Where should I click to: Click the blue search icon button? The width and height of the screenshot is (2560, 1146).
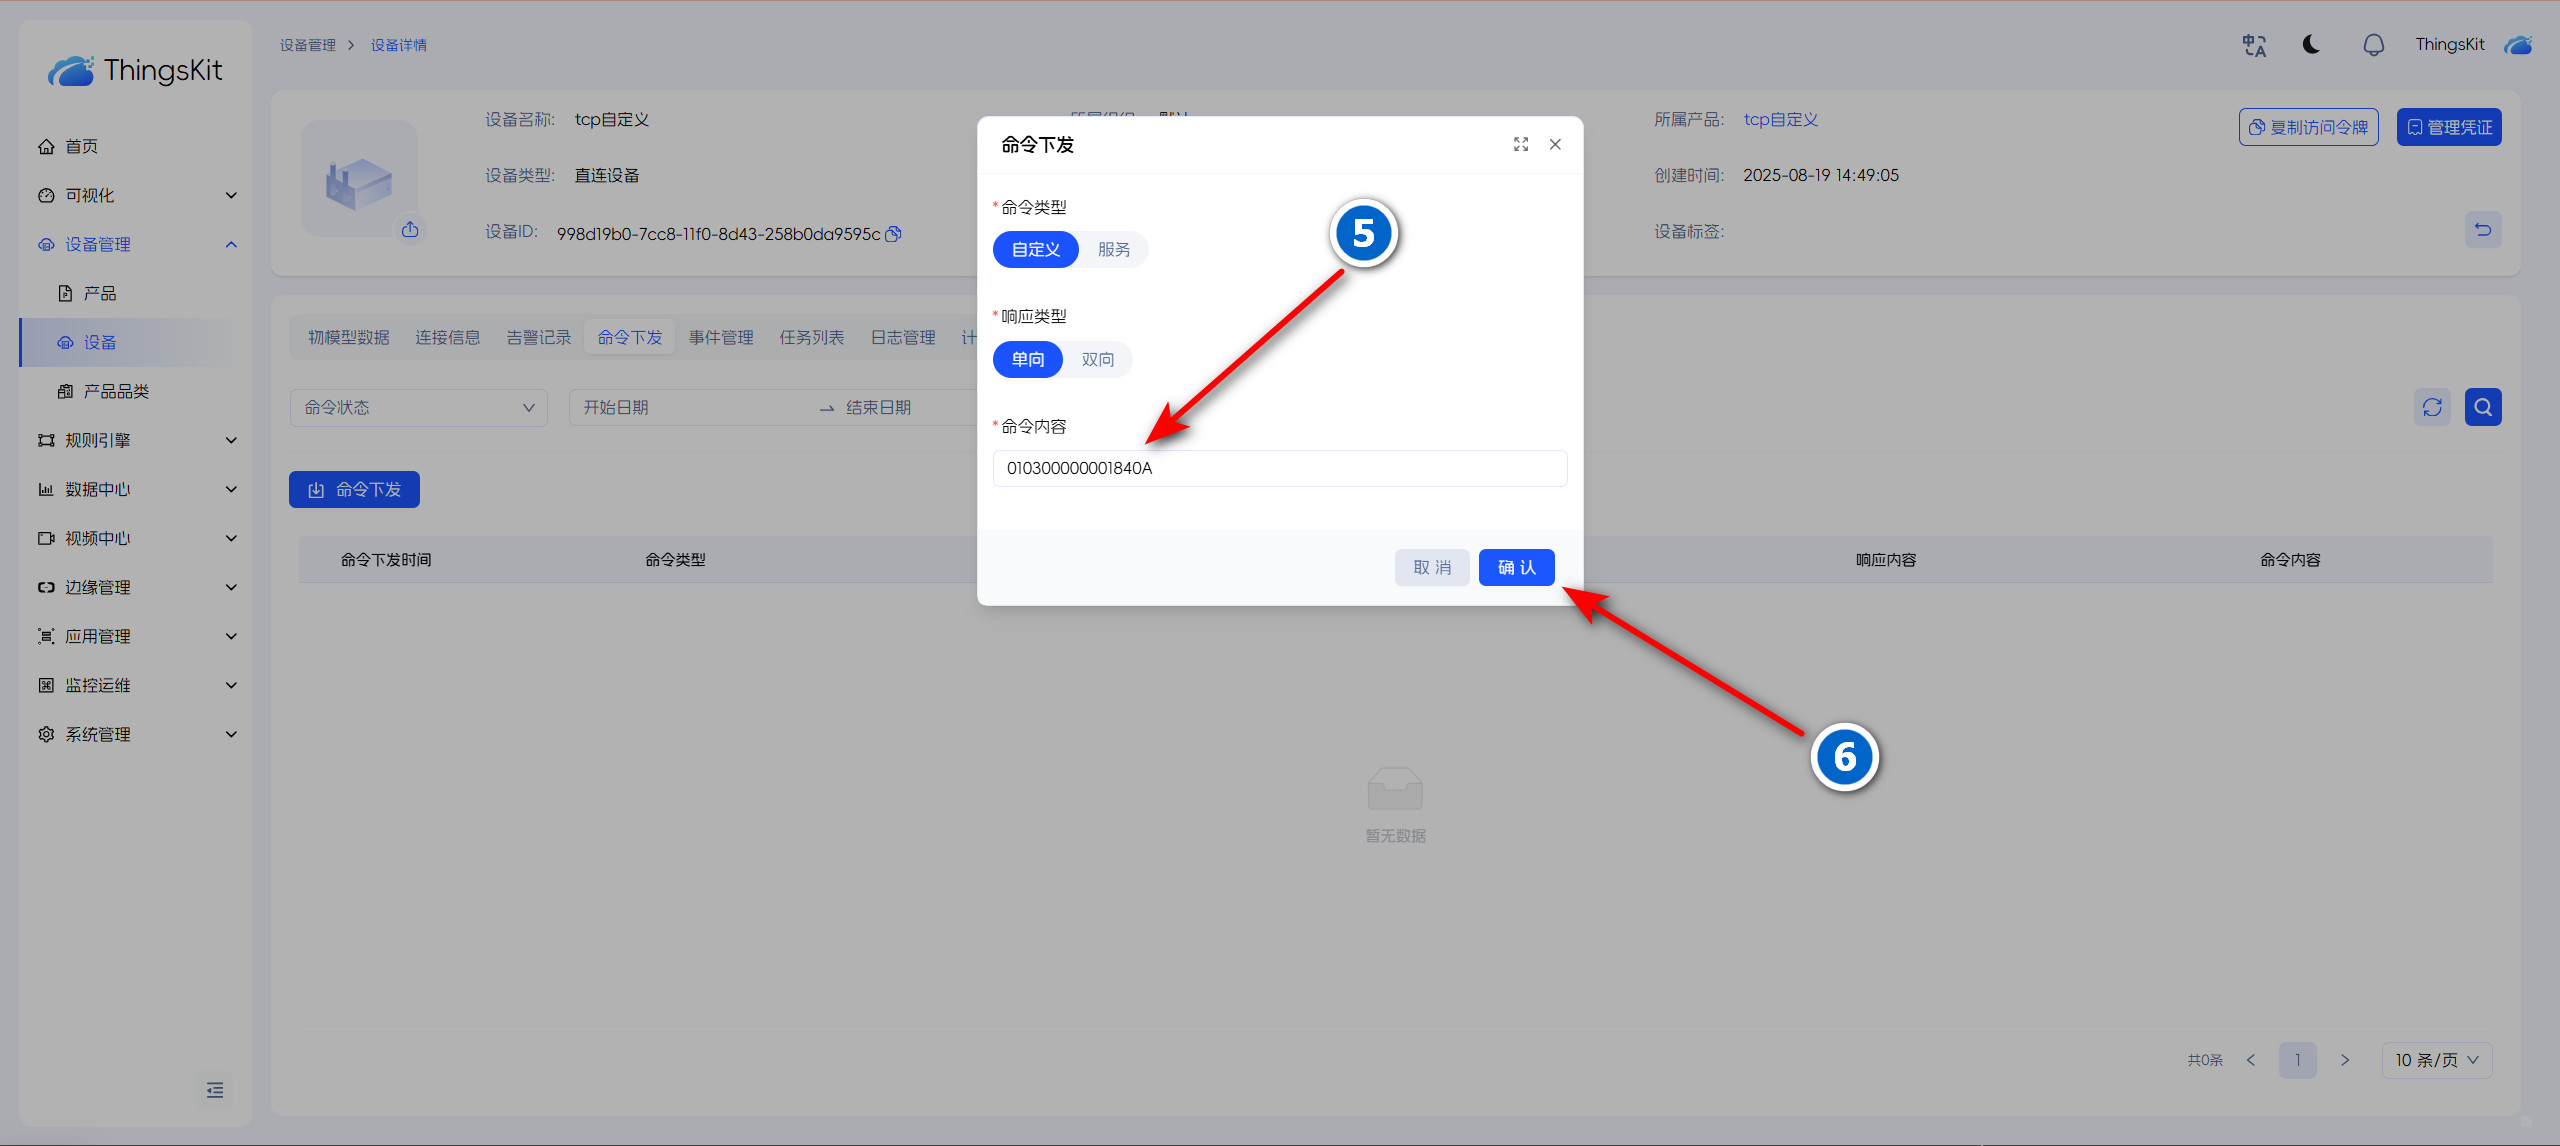click(2482, 407)
